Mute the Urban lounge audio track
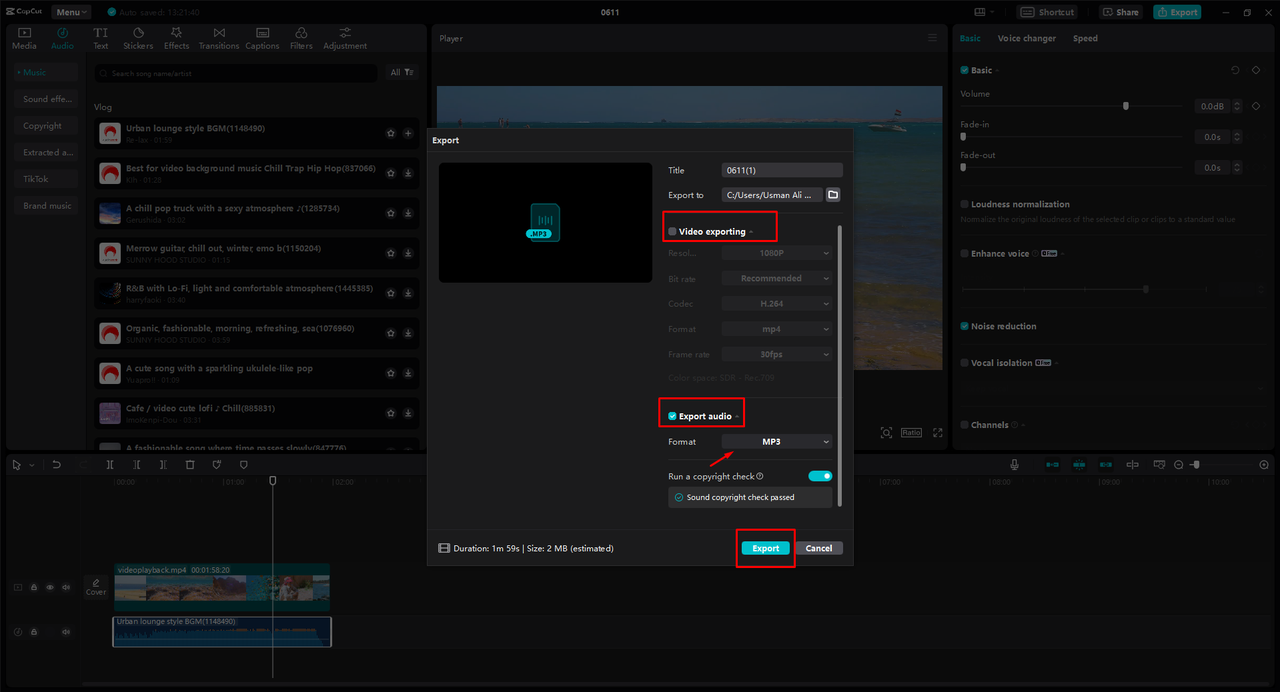The image size is (1280, 692). 66,632
